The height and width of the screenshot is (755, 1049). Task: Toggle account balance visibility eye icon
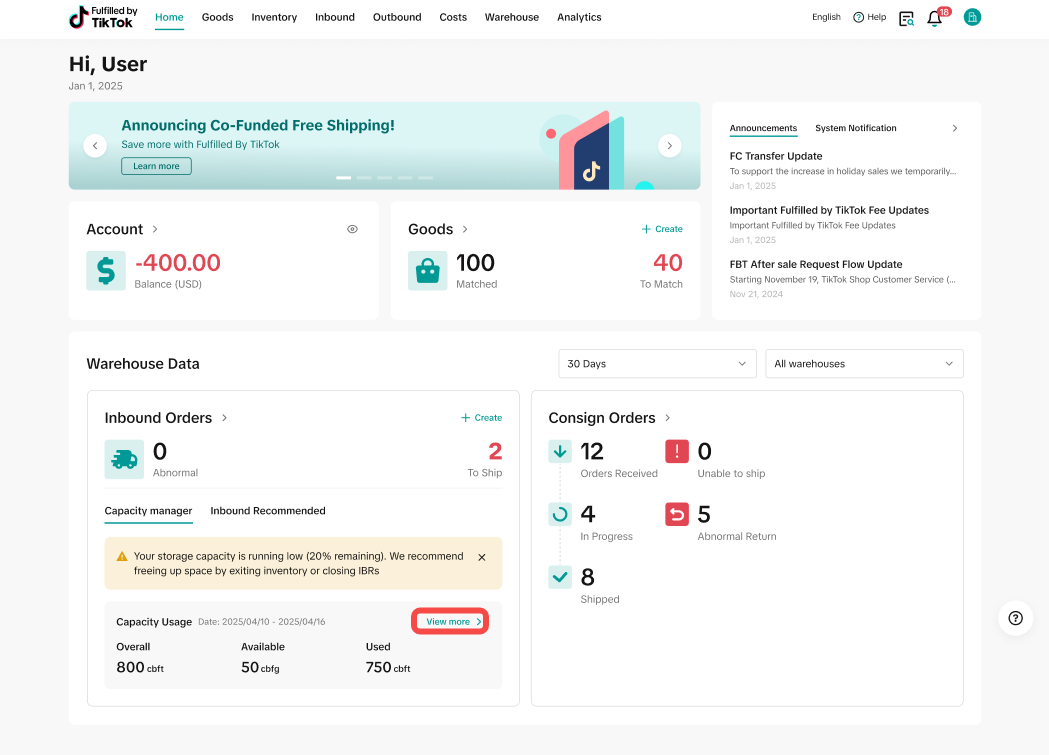[352, 229]
